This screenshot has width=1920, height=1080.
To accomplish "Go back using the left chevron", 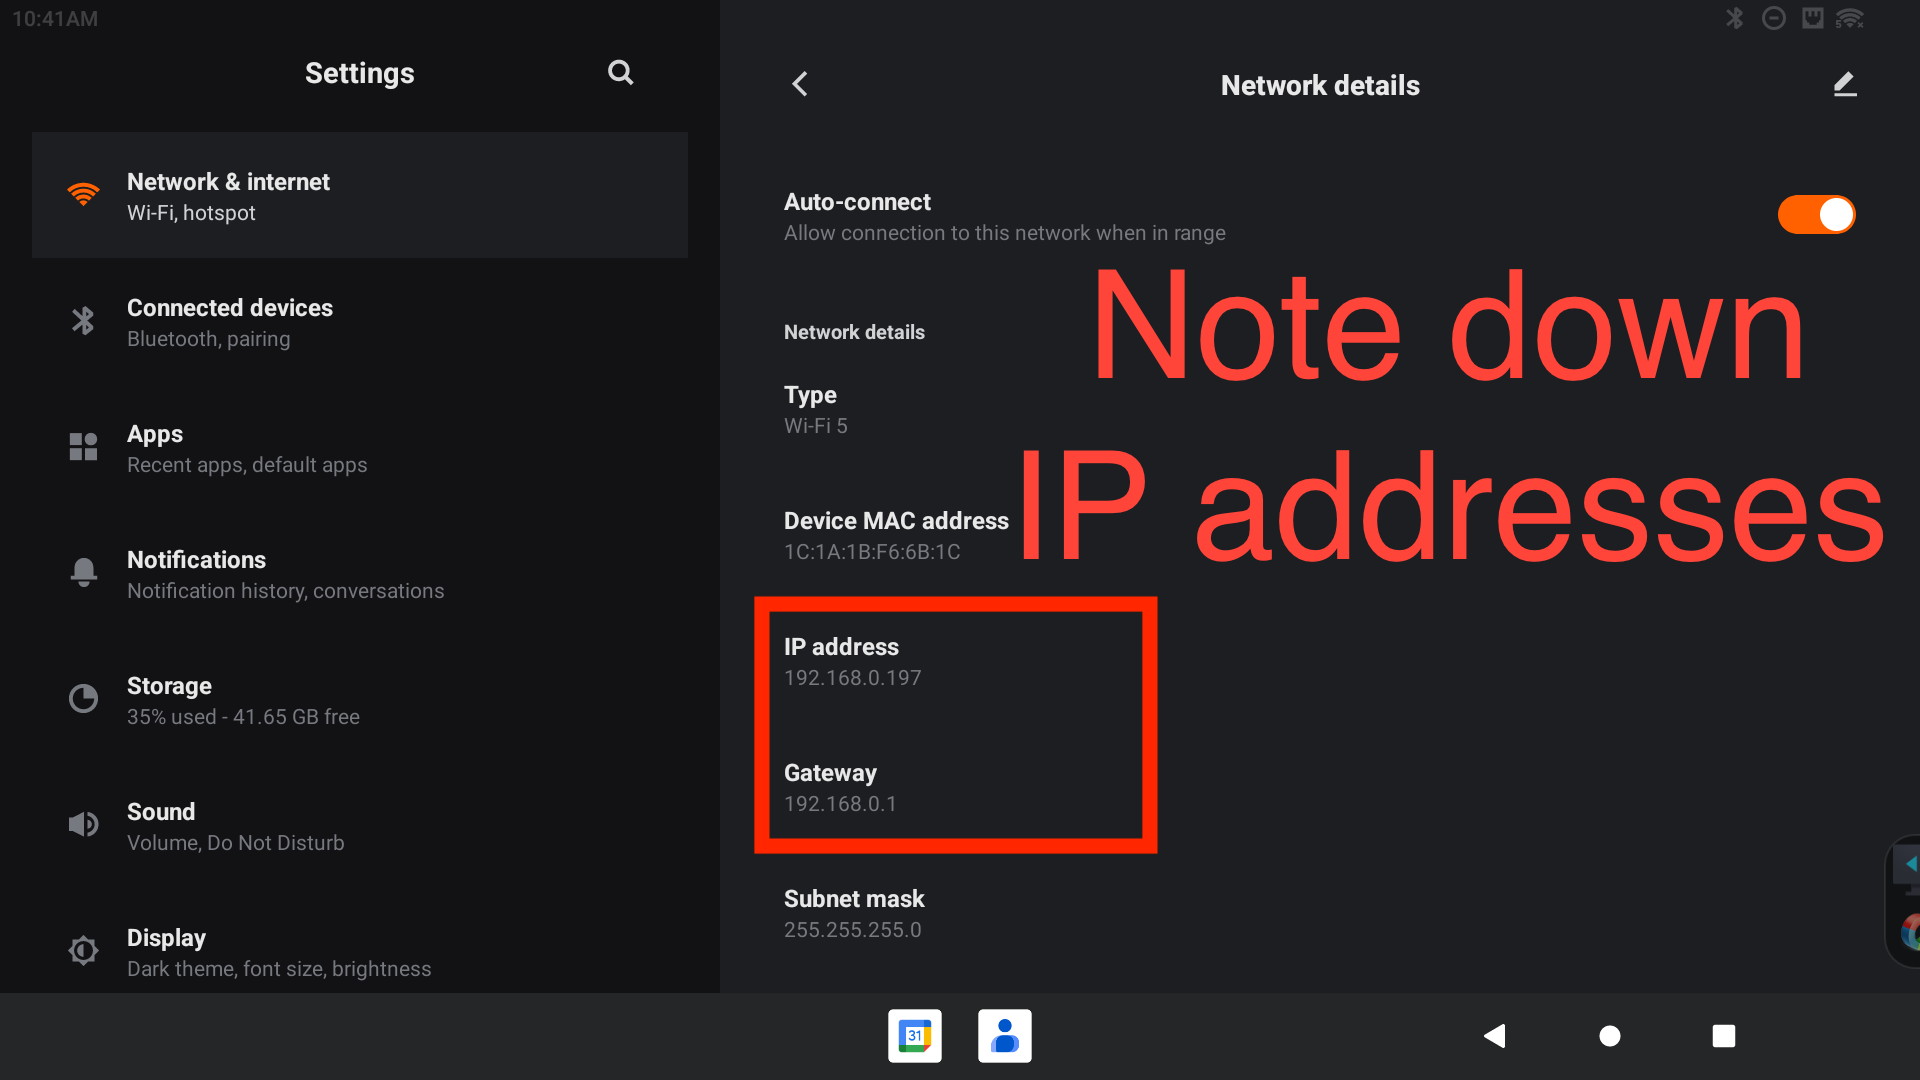I will pos(799,85).
